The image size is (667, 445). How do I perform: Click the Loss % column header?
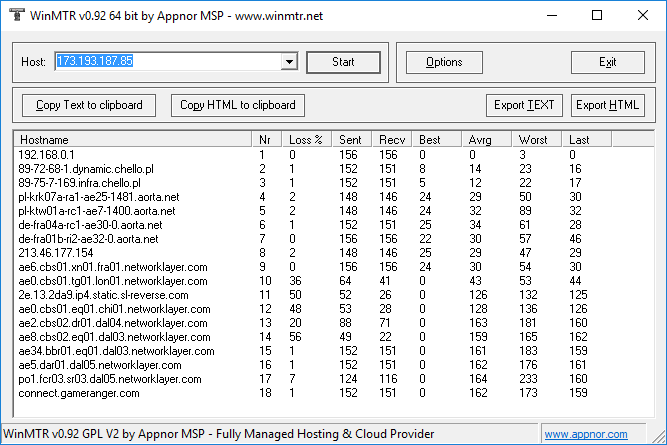306,140
